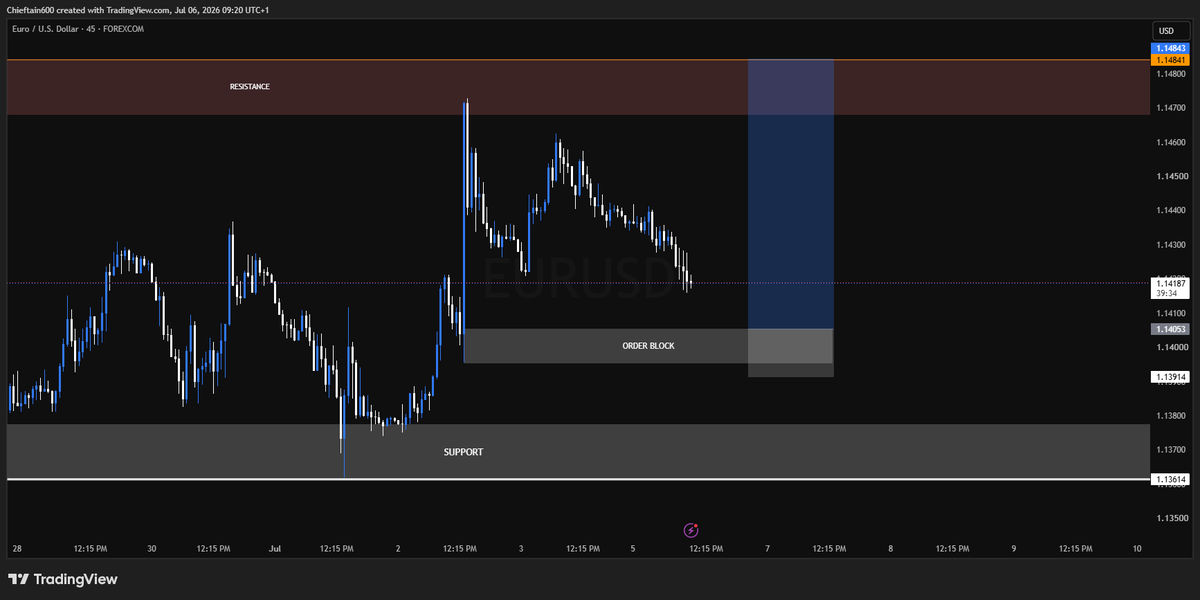1200x600 pixels.
Task: Click the date label 2 on time axis
Action: point(398,549)
